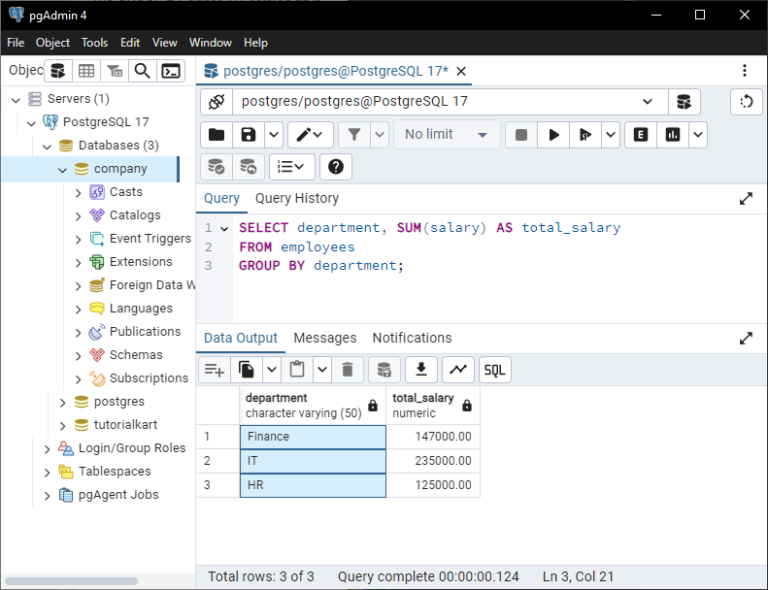Image resolution: width=768 pixels, height=590 pixels.
Task: Click the Explain Analyze button
Action: (672, 135)
